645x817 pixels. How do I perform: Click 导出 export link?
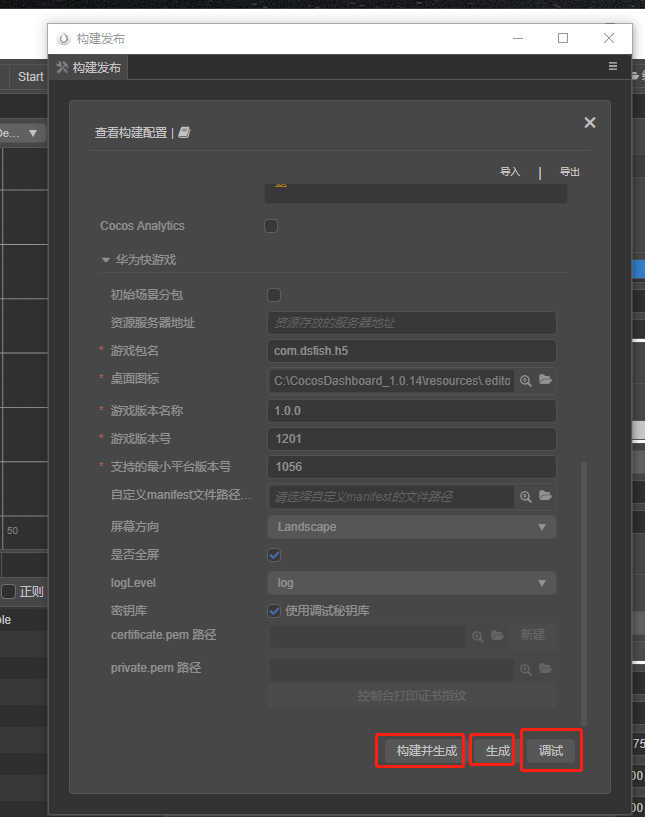569,171
